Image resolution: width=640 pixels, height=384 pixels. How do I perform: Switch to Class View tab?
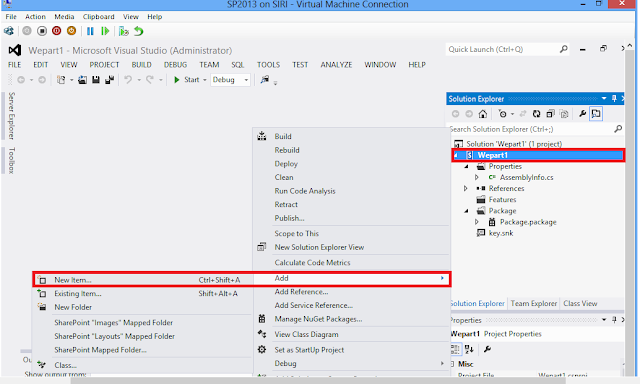pos(580,304)
